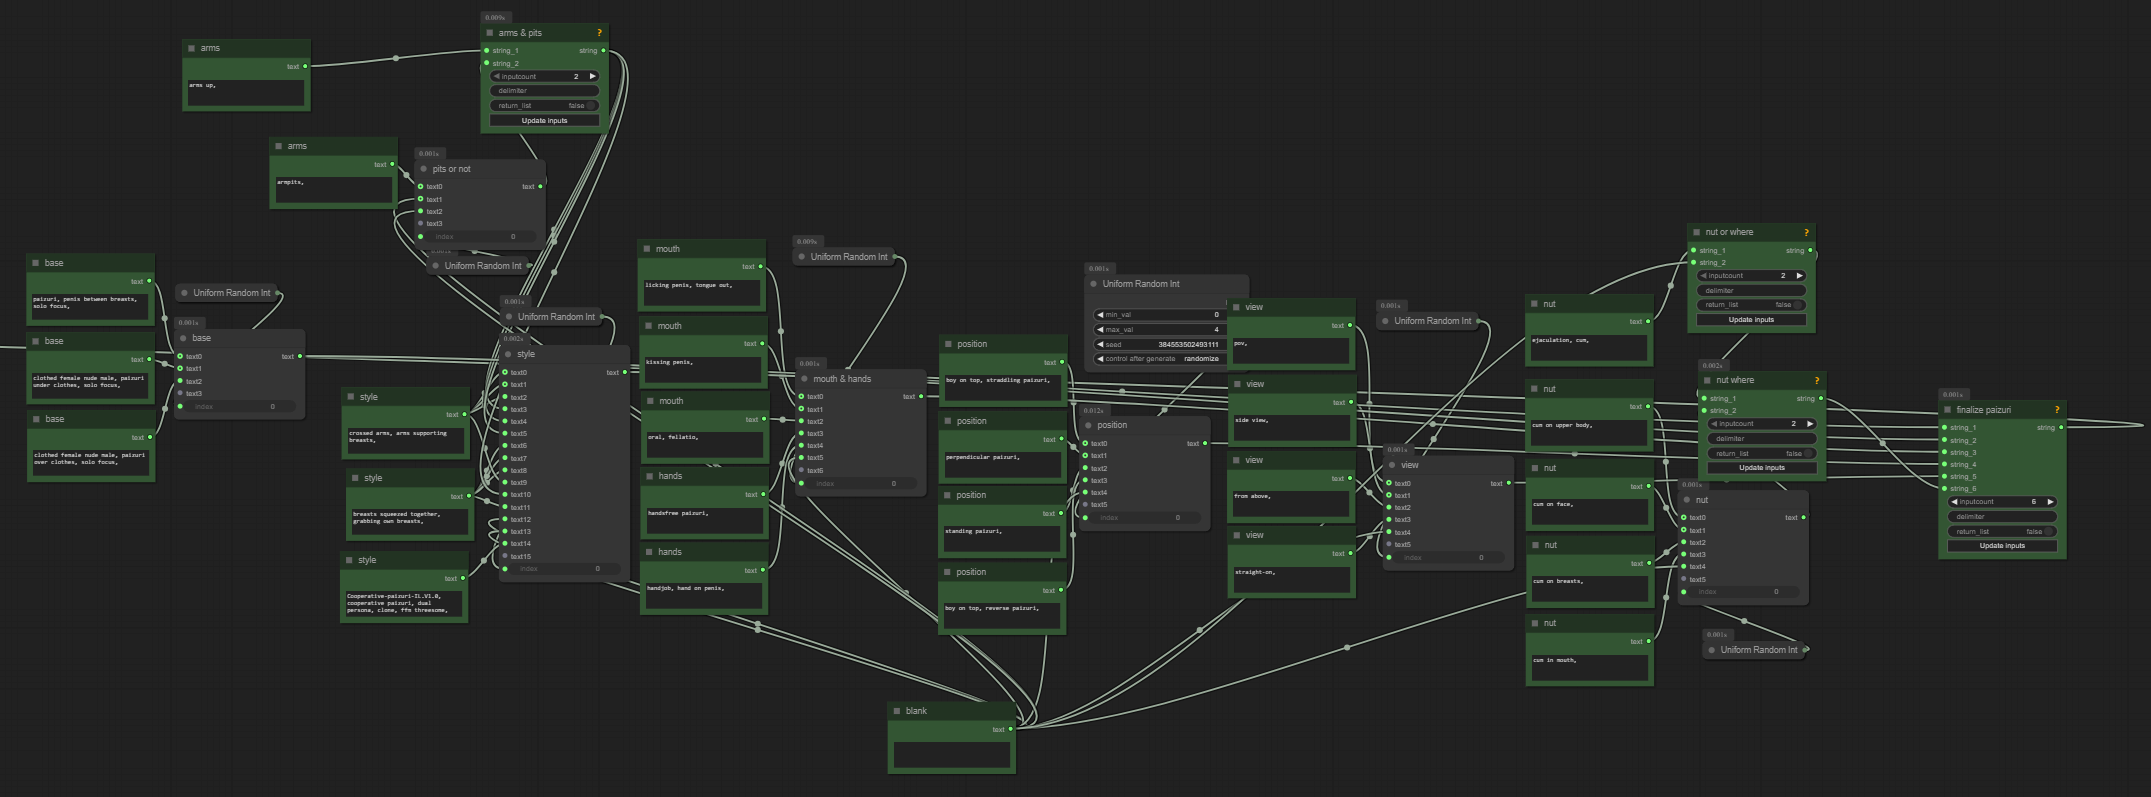Image resolution: width=2151 pixels, height=797 pixels.
Task: Collapse the nut or where node
Action: (1697, 232)
